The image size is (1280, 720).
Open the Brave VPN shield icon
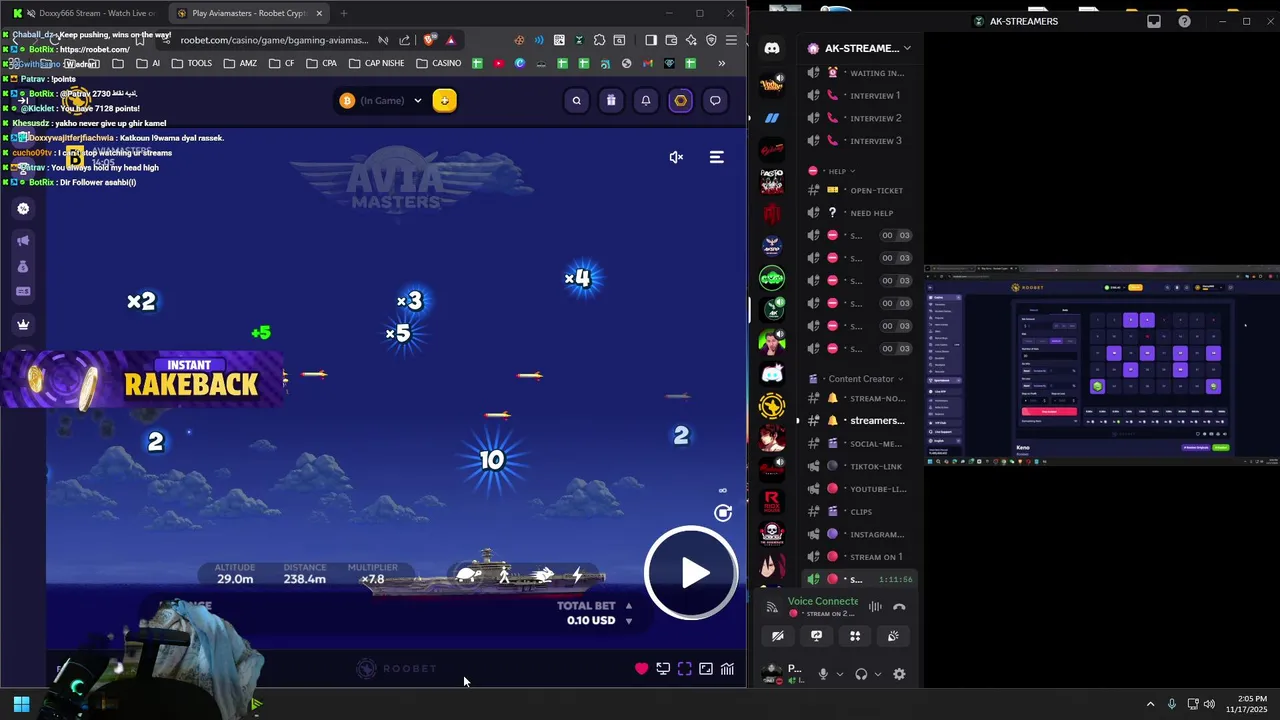click(x=711, y=40)
